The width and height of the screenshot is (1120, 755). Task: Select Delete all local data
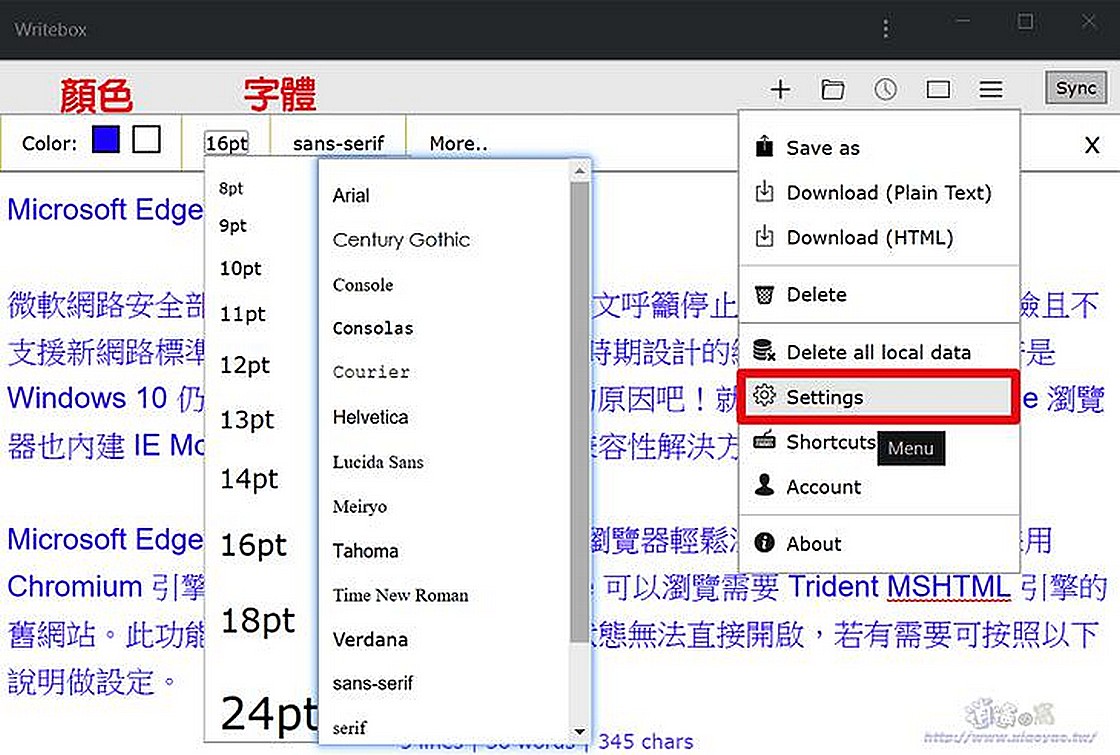coord(879,352)
